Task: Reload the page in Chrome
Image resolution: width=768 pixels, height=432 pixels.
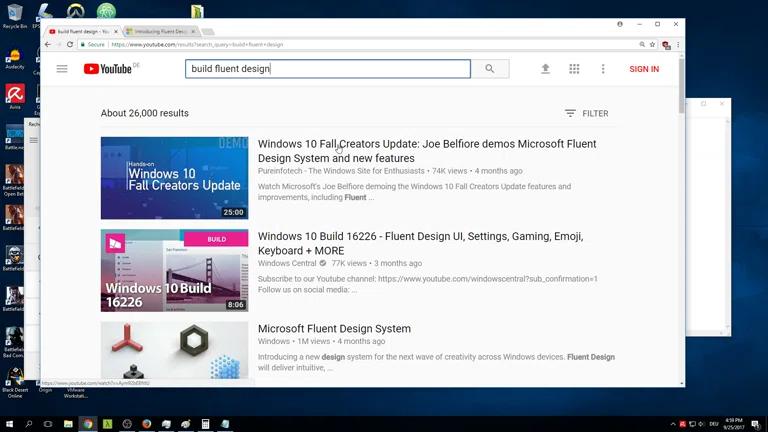Action: coord(70,45)
